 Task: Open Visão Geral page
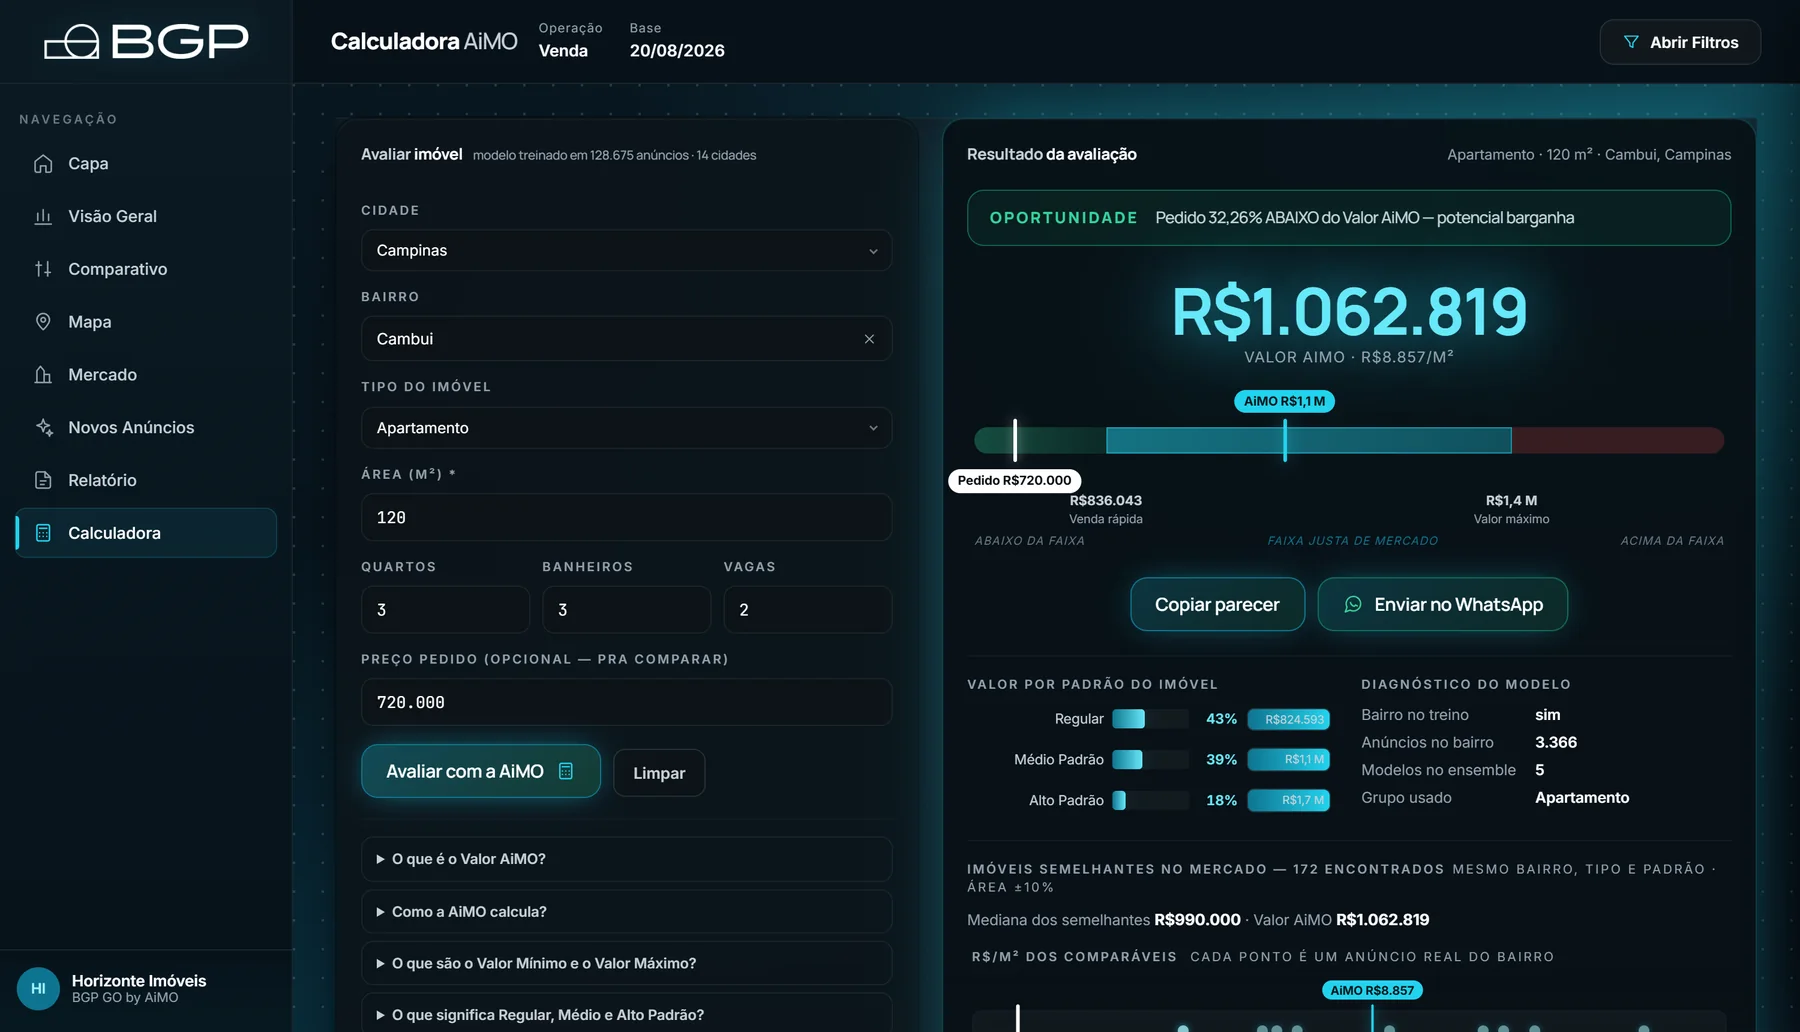(x=146, y=216)
